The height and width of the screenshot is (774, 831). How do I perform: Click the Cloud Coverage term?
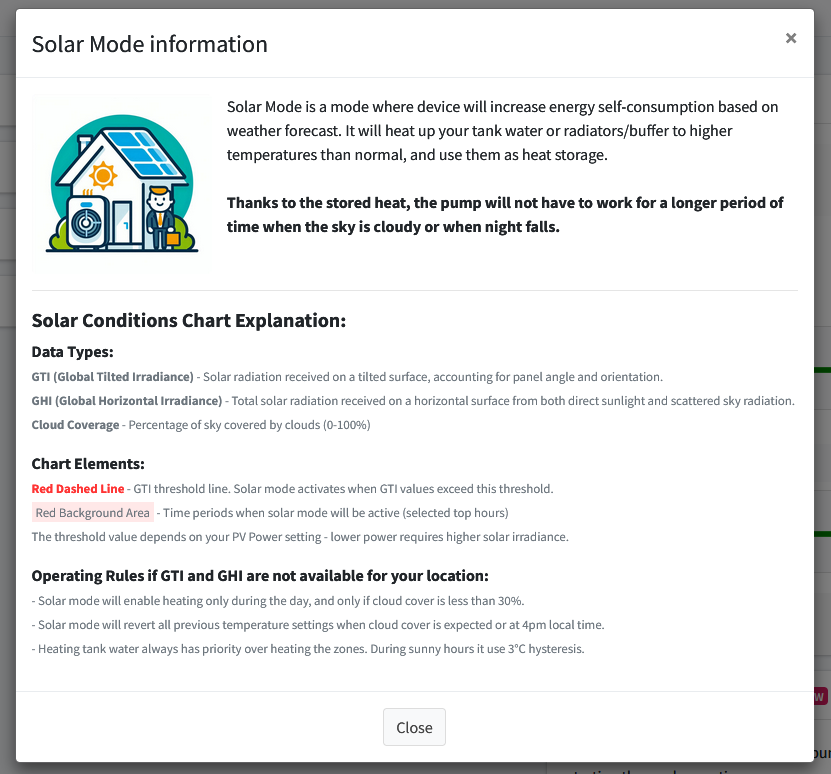click(x=76, y=425)
